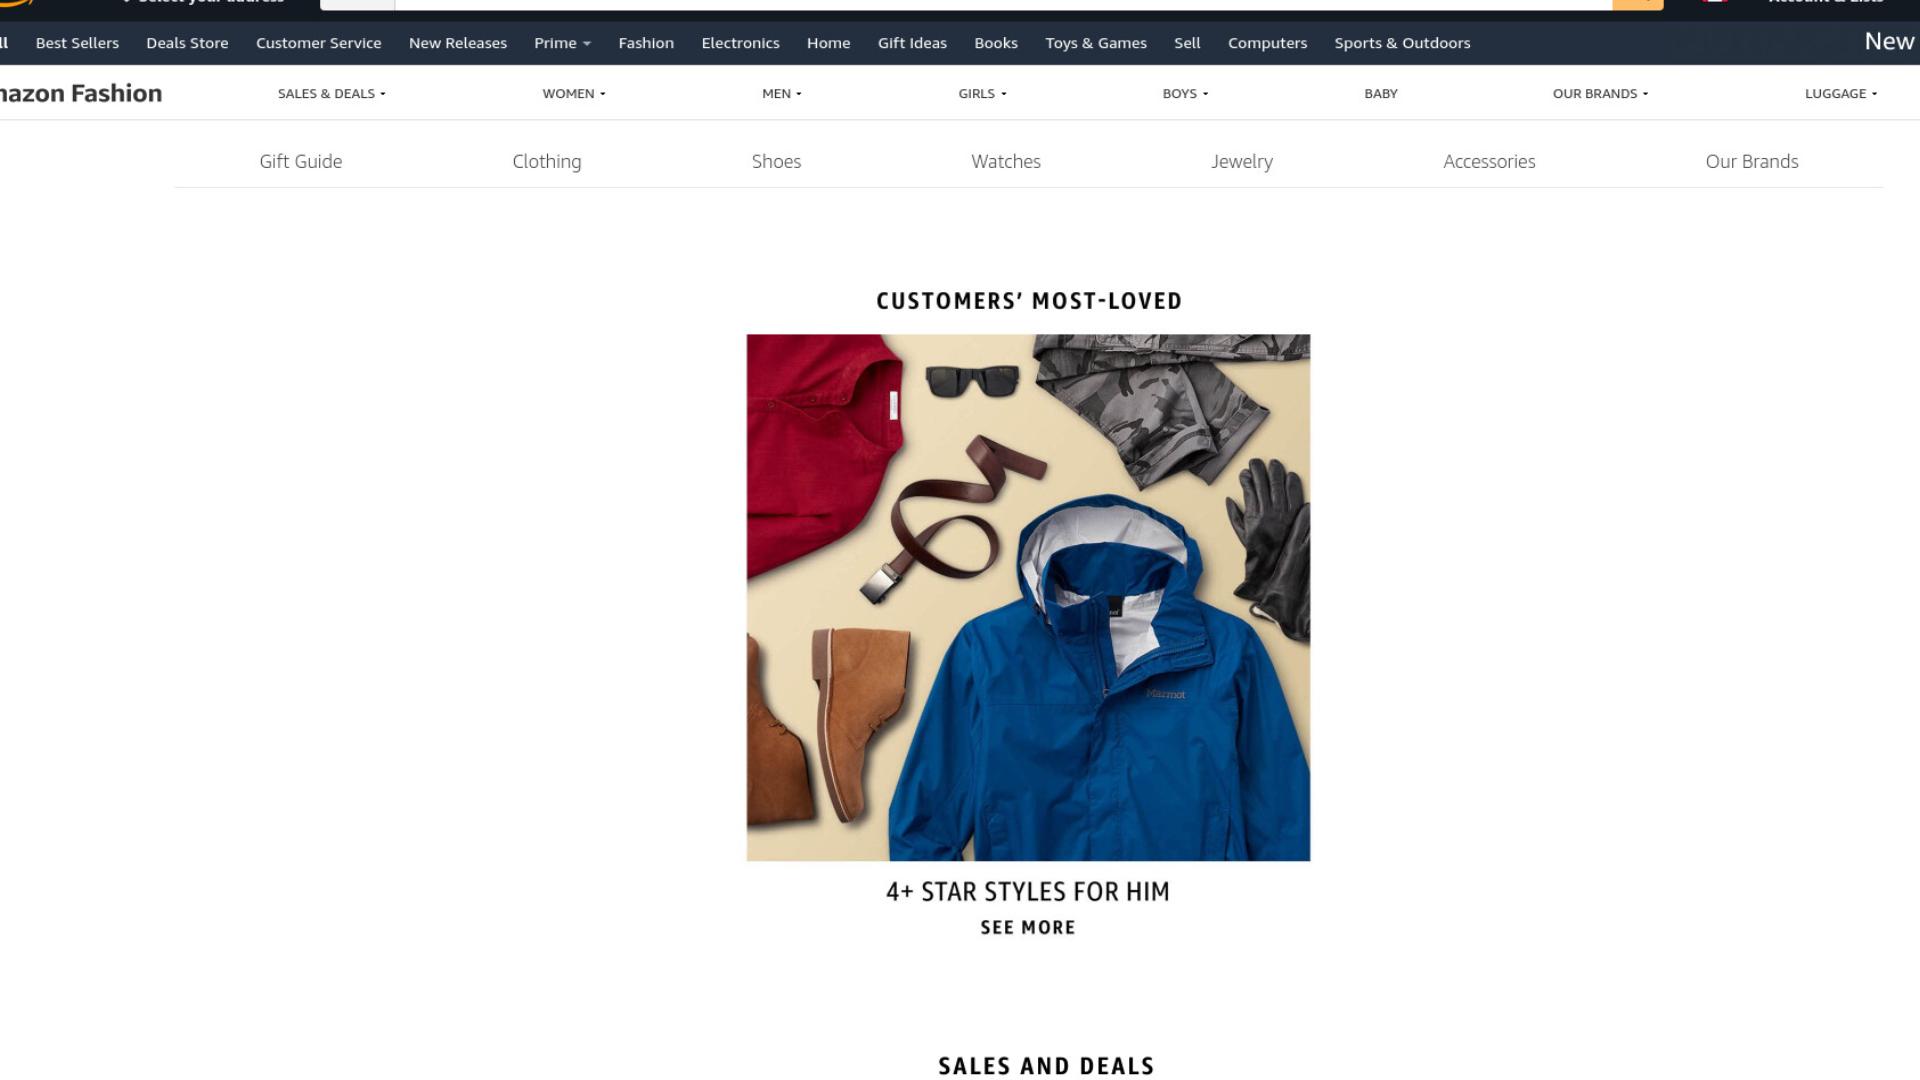1920x1080 pixels.
Task: Click in the search input field
Action: pyautogui.click(x=1003, y=4)
